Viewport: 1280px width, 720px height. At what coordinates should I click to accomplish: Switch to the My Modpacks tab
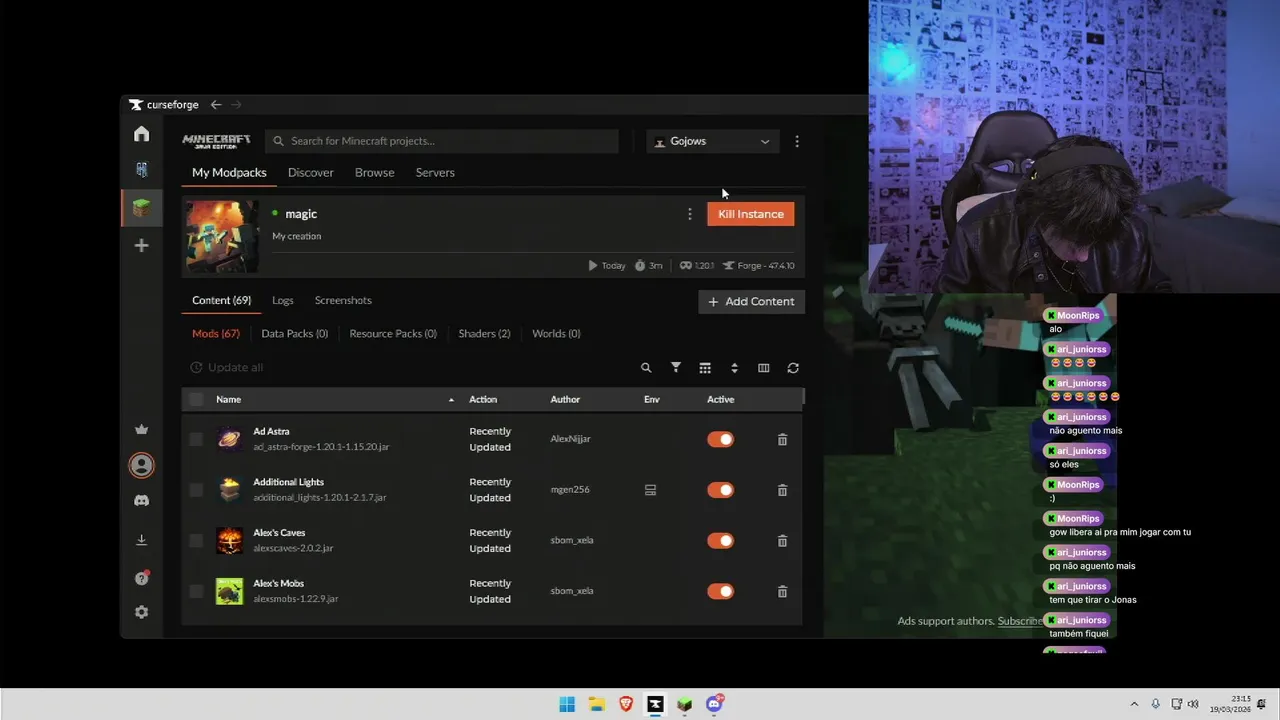[229, 172]
